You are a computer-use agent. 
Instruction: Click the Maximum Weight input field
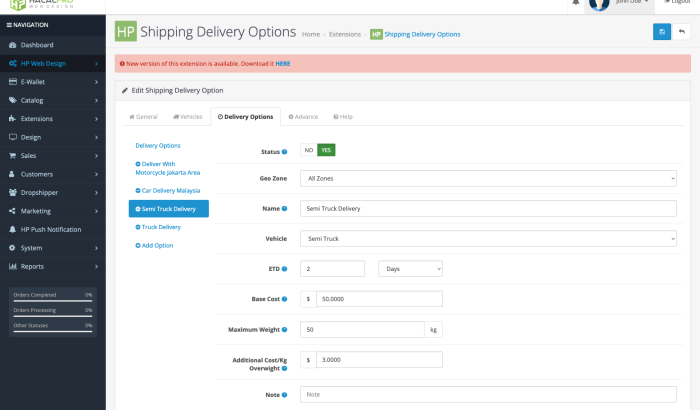pos(362,330)
